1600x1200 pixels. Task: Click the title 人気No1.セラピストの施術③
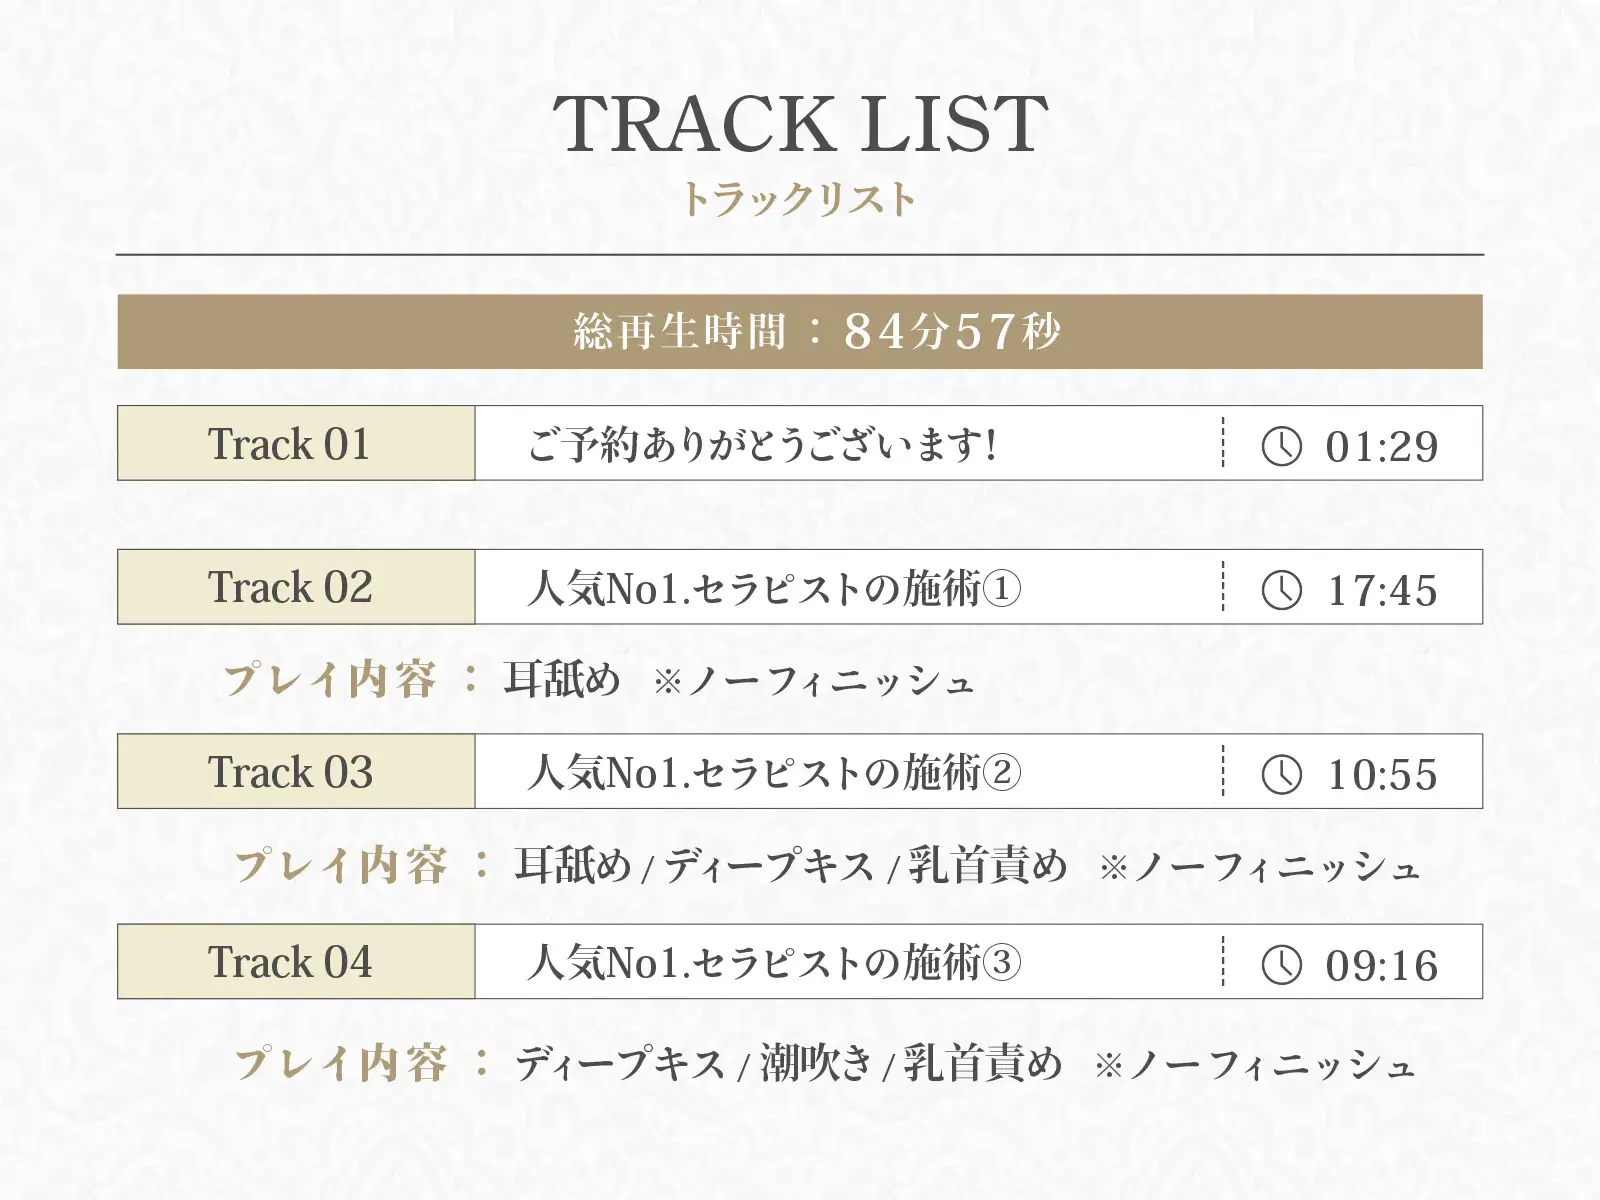pyautogui.click(x=774, y=962)
